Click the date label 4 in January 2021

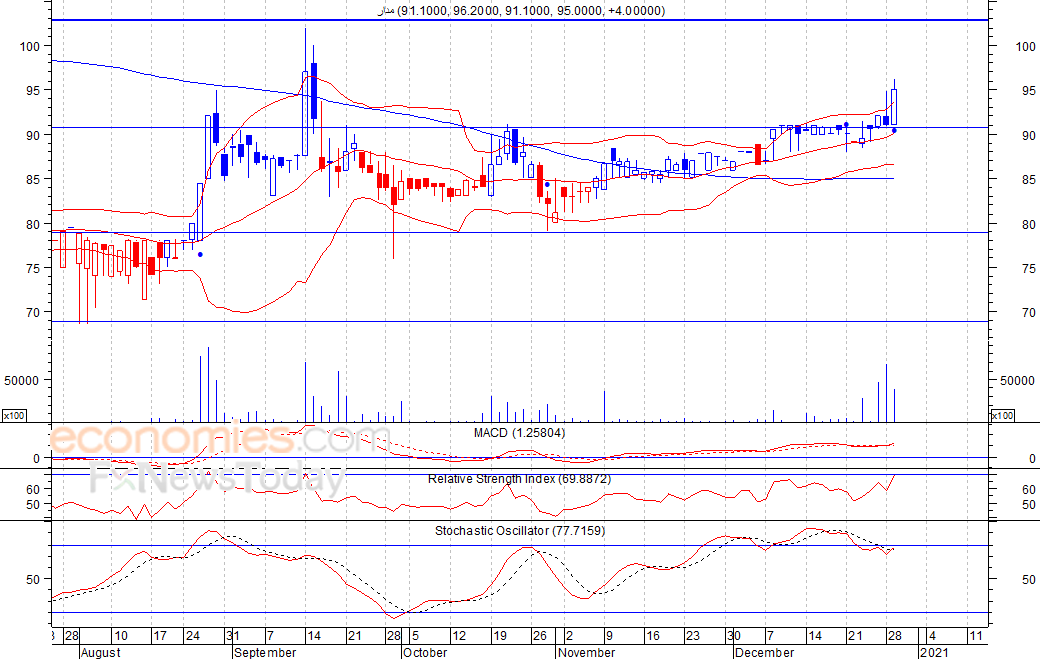pos(931,636)
